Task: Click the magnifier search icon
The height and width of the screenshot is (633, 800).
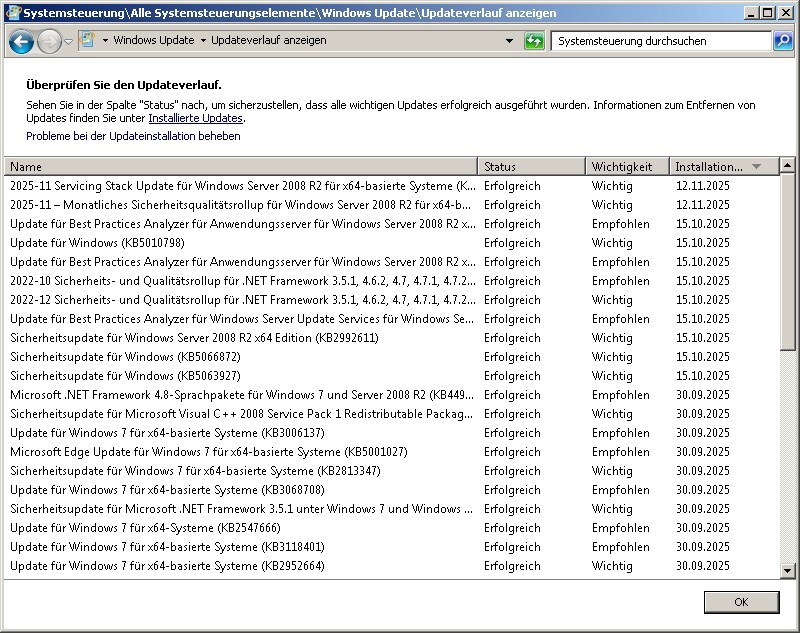Action: 784,41
